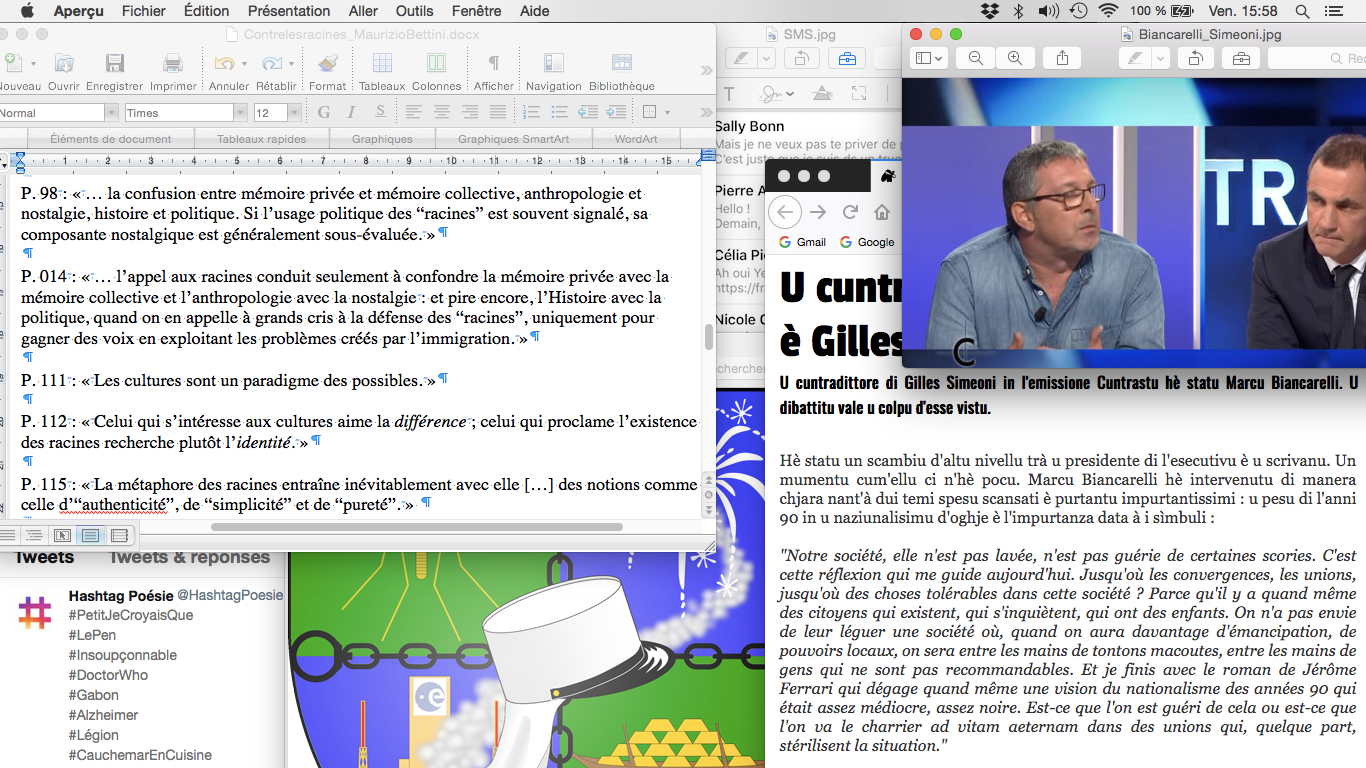Toggle Afficher paragraph marks display

[493, 64]
